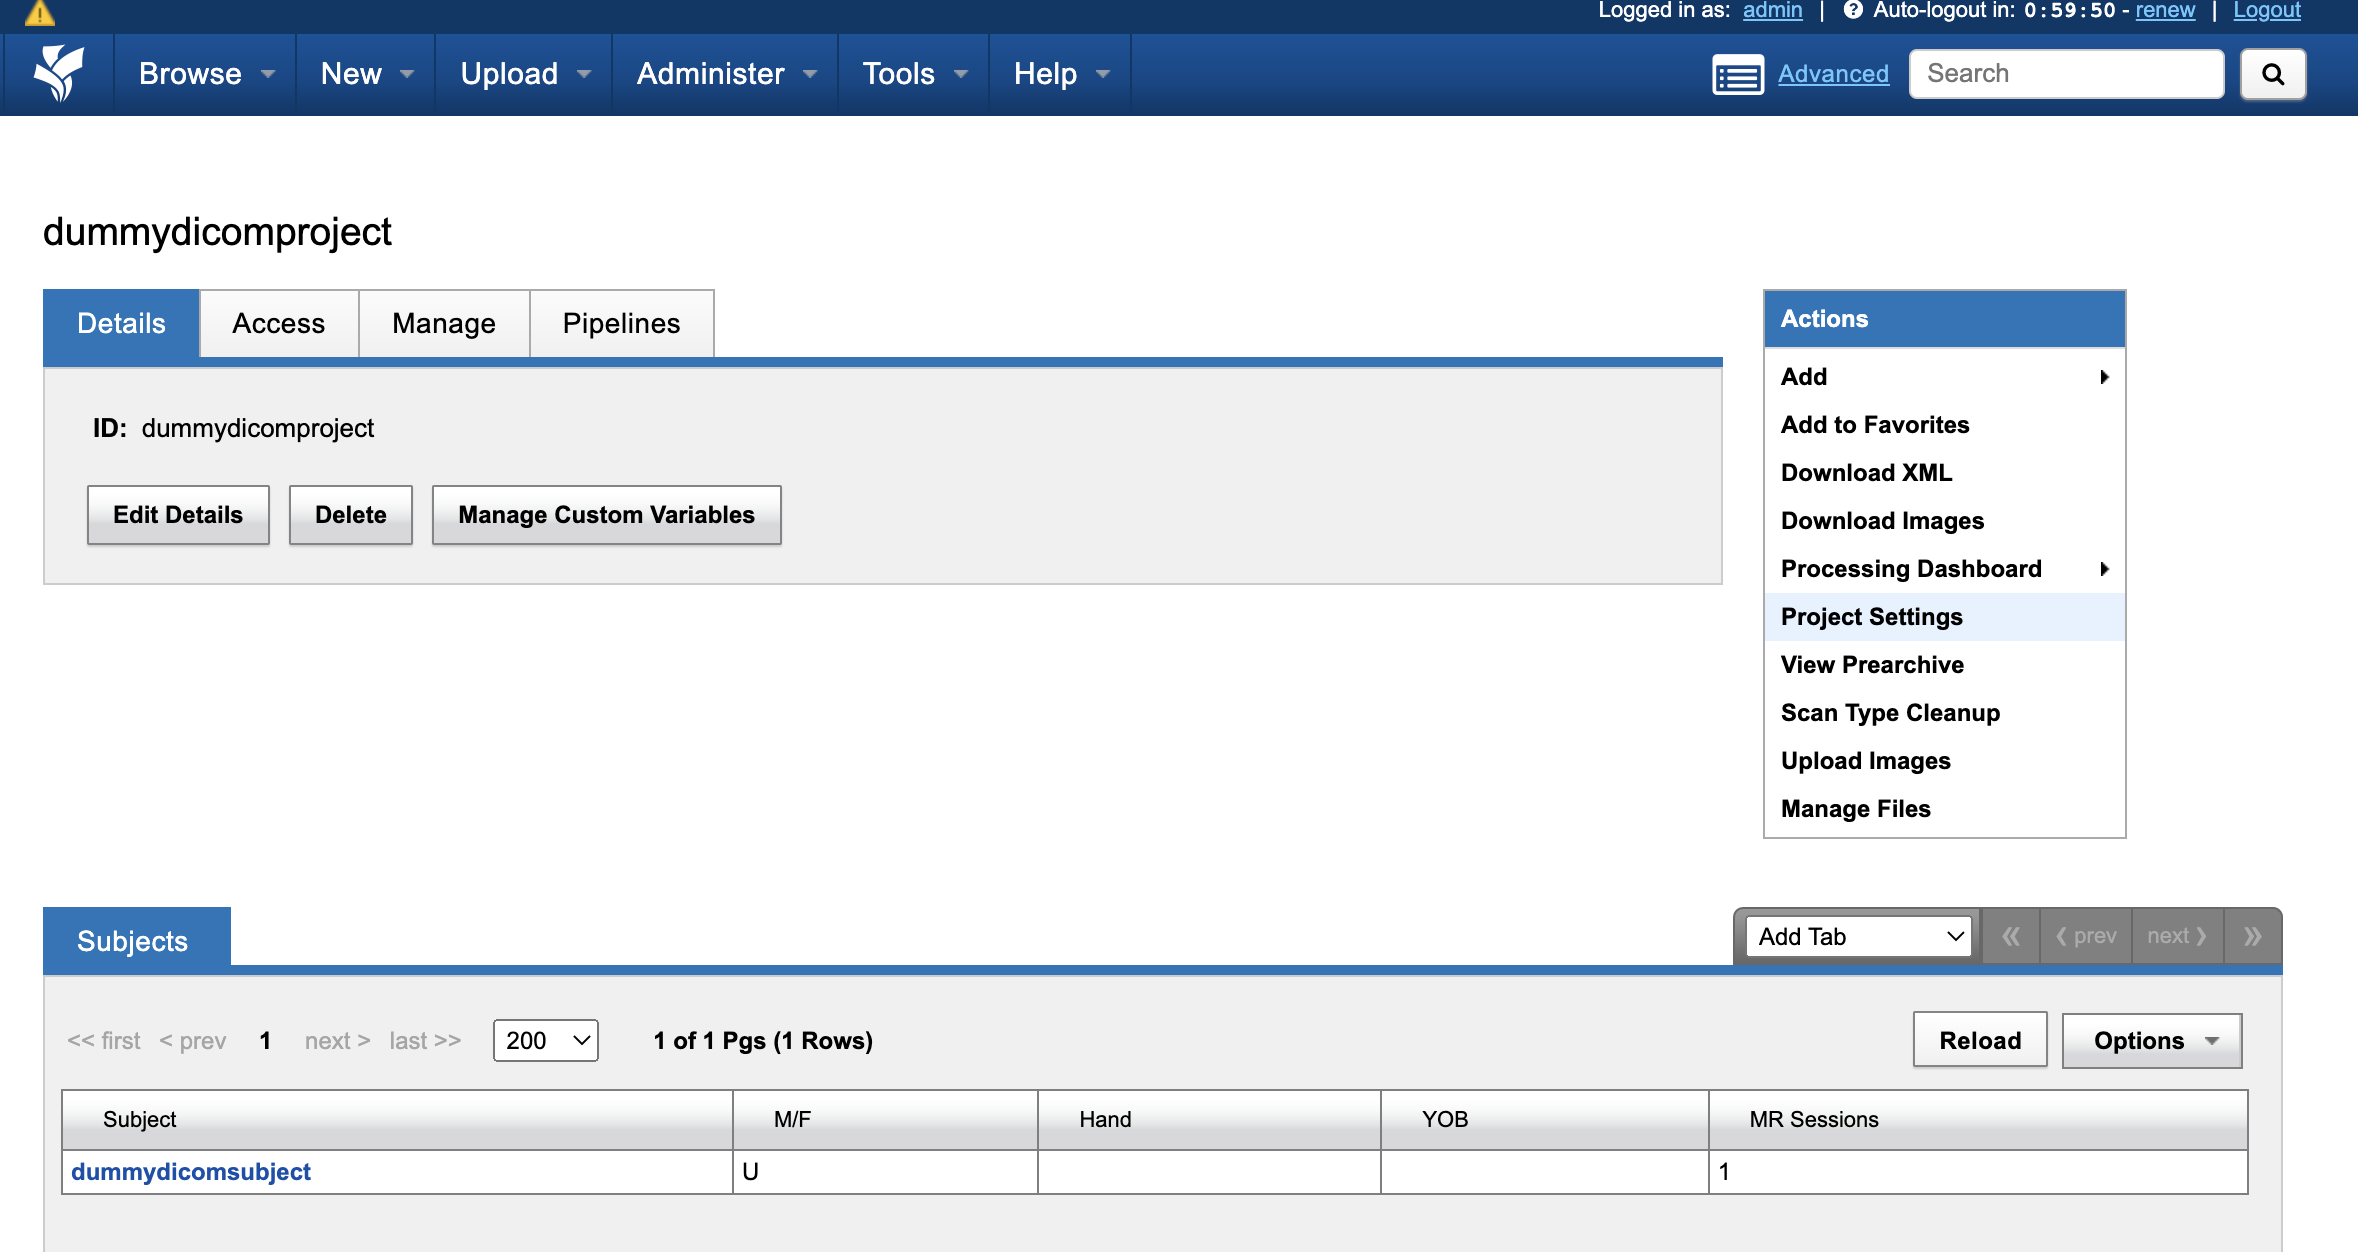Image resolution: width=2358 pixels, height=1252 pixels.
Task: Sort by Hand column header
Action: [x=1210, y=1120]
